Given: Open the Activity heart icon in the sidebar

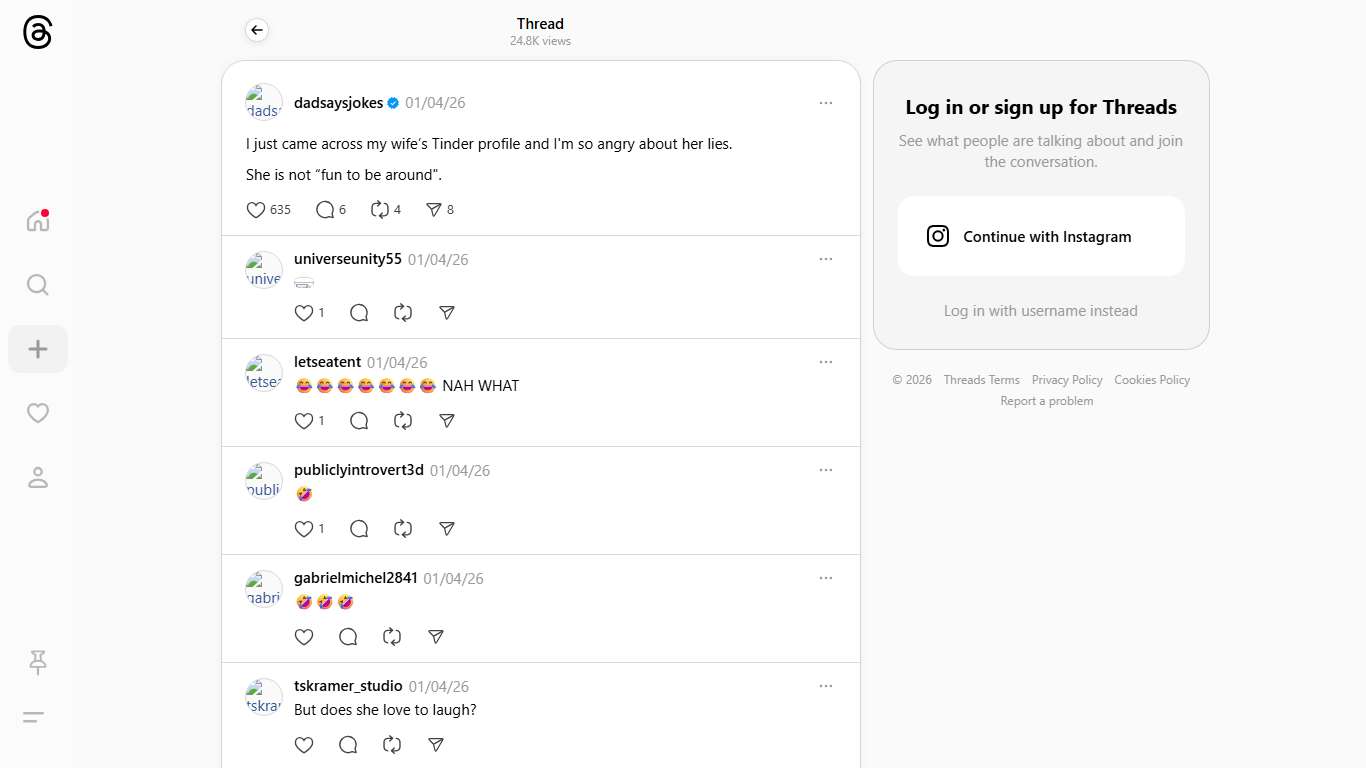Looking at the screenshot, I should 37,413.
